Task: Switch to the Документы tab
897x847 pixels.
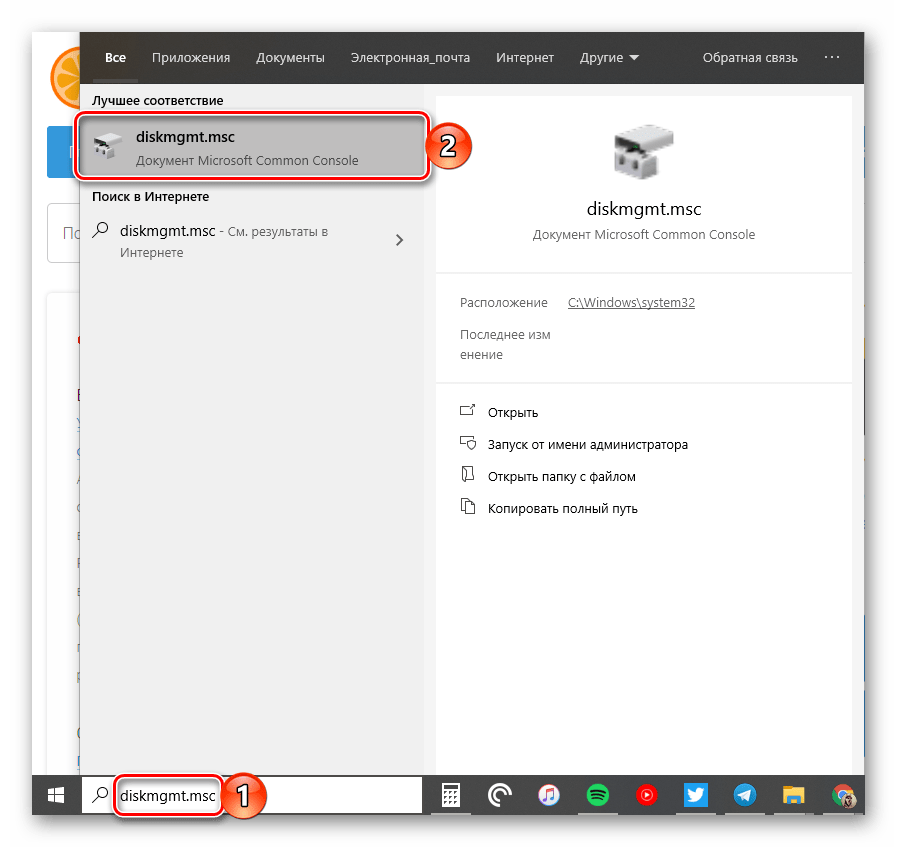Action: 290,58
